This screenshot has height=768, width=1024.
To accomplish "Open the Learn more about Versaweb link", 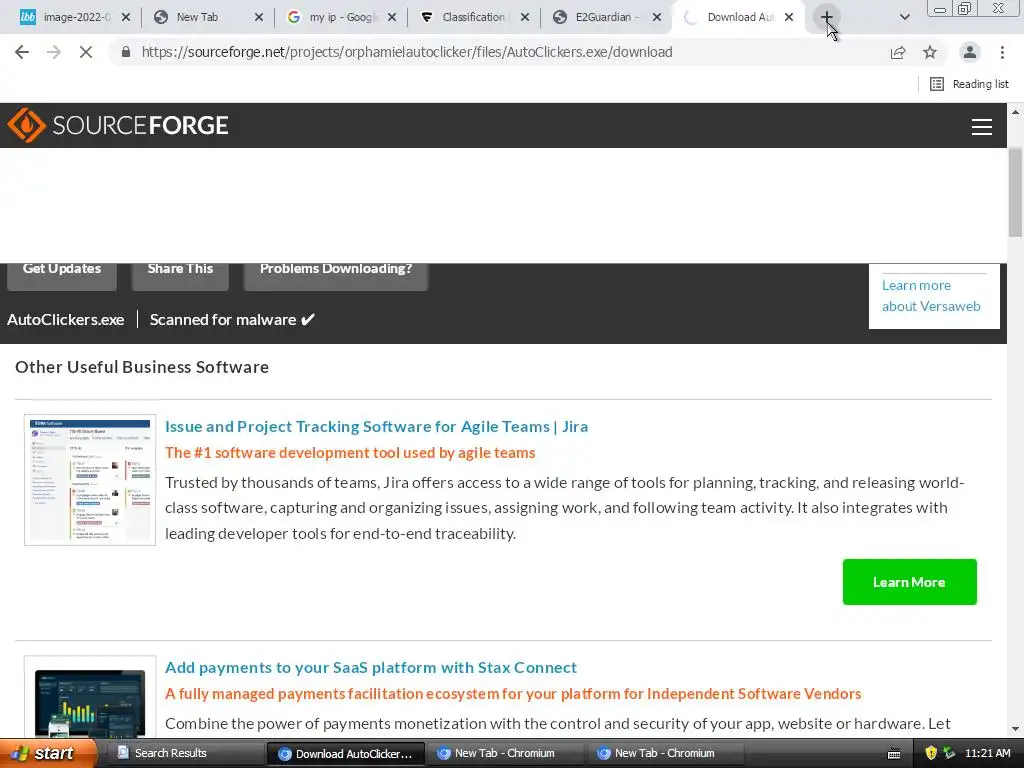I will (x=931, y=296).
